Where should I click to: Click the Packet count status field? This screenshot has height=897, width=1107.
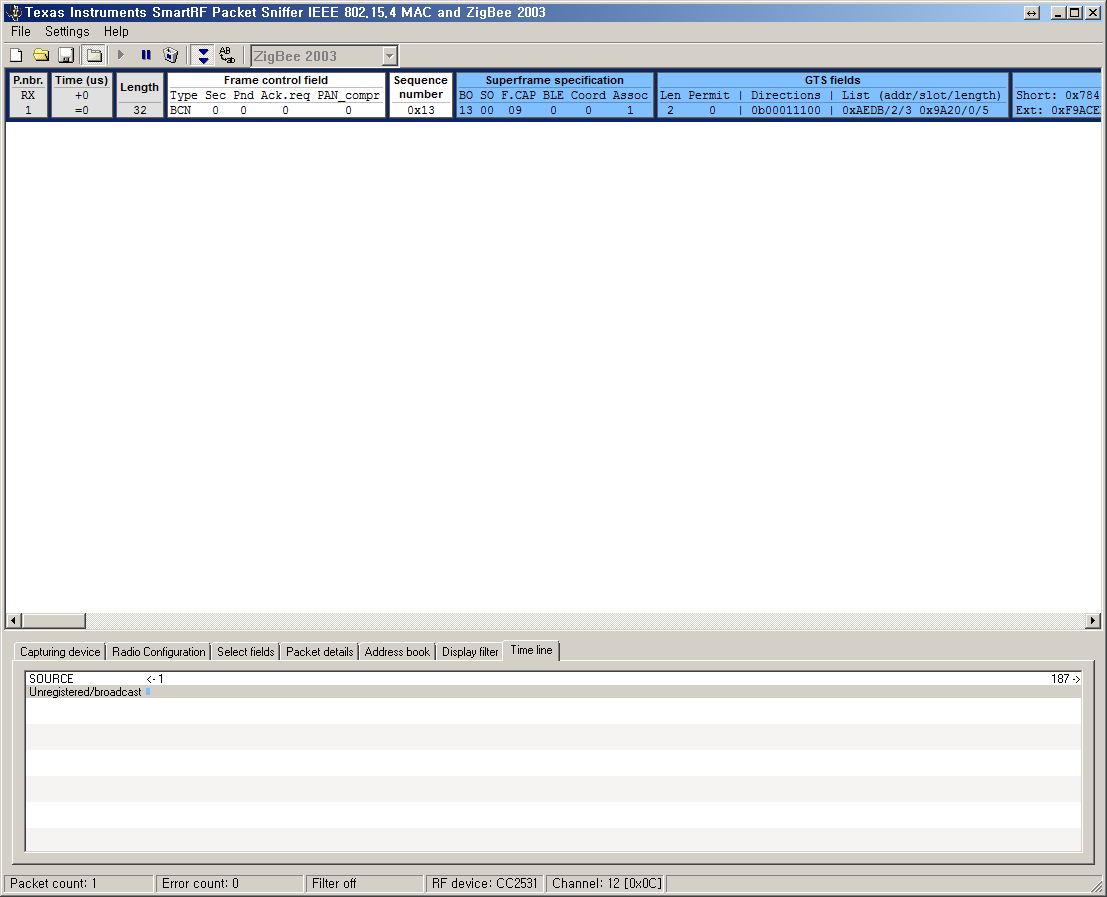pos(78,884)
